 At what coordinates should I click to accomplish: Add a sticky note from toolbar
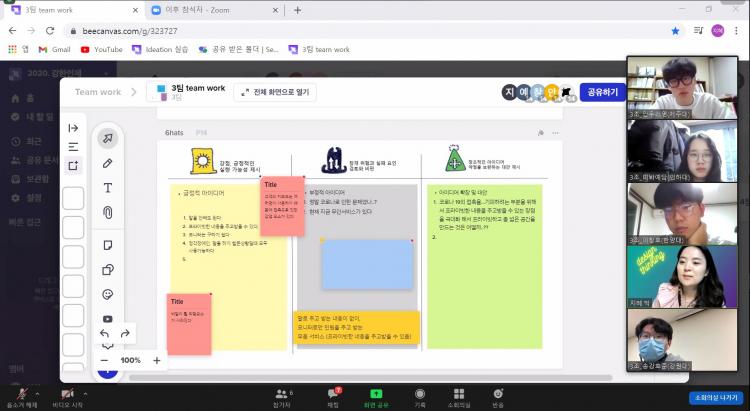click(x=107, y=245)
